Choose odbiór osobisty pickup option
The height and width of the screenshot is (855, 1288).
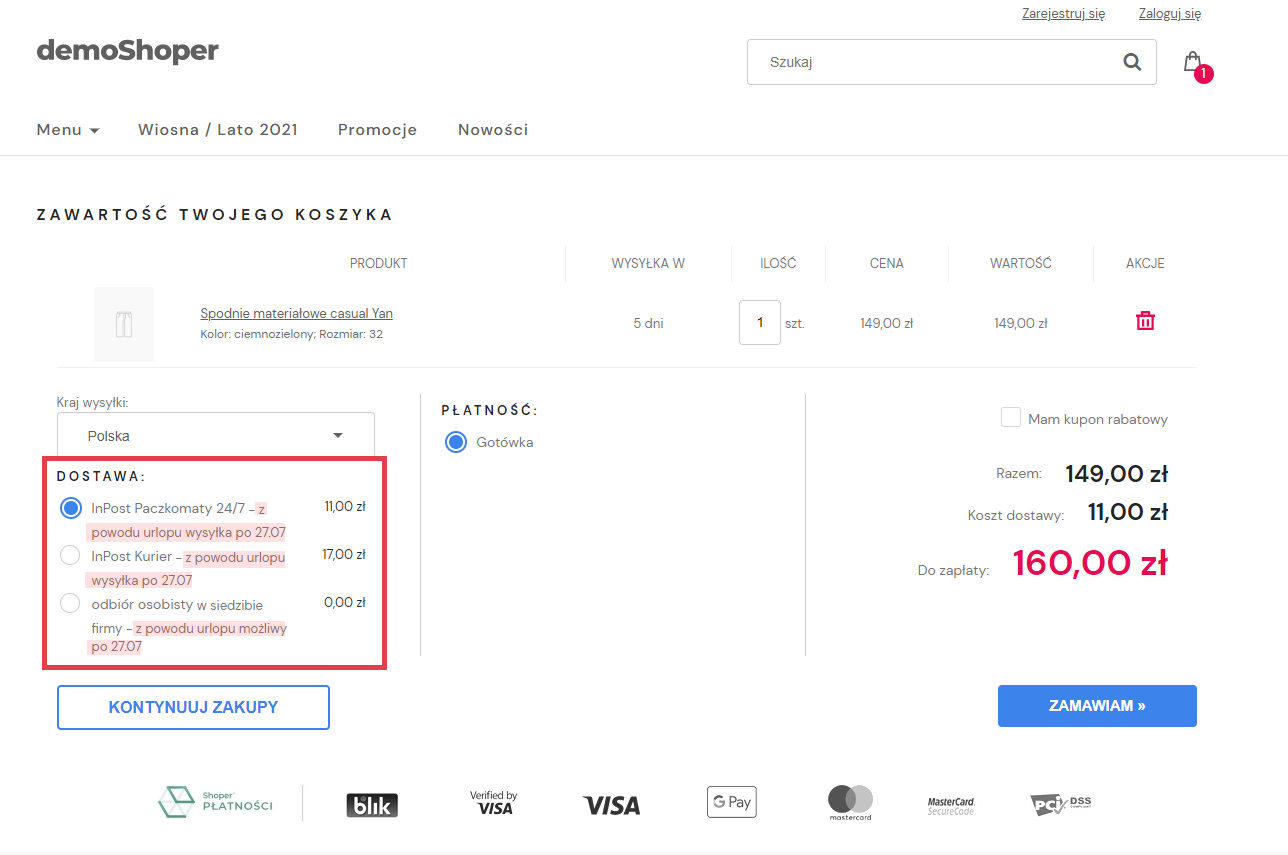(70, 603)
